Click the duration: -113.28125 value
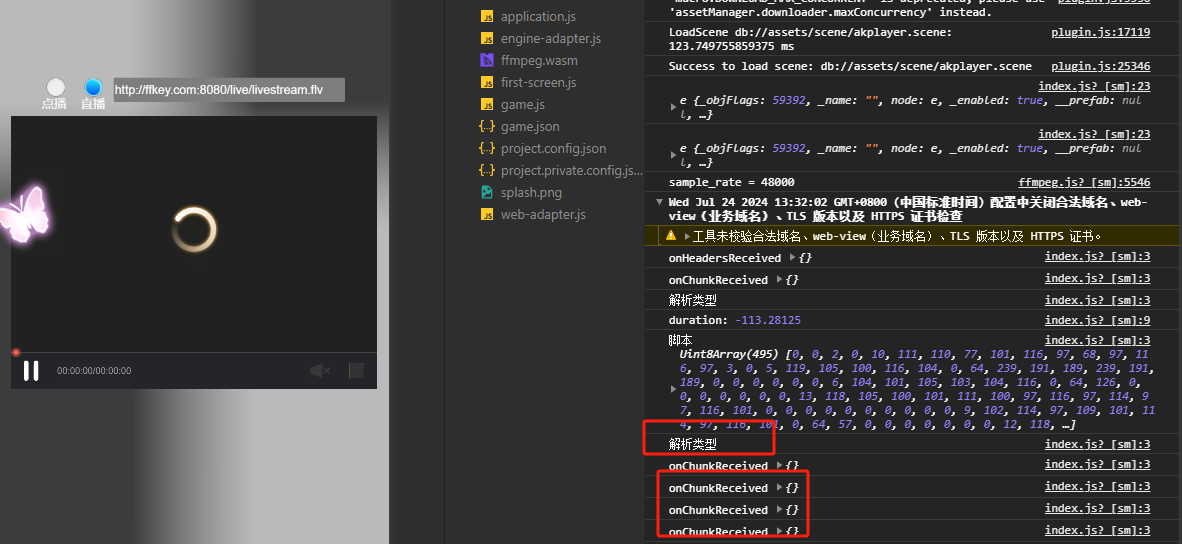Image resolution: width=1182 pixels, height=544 pixels. click(x=768, y=320)
